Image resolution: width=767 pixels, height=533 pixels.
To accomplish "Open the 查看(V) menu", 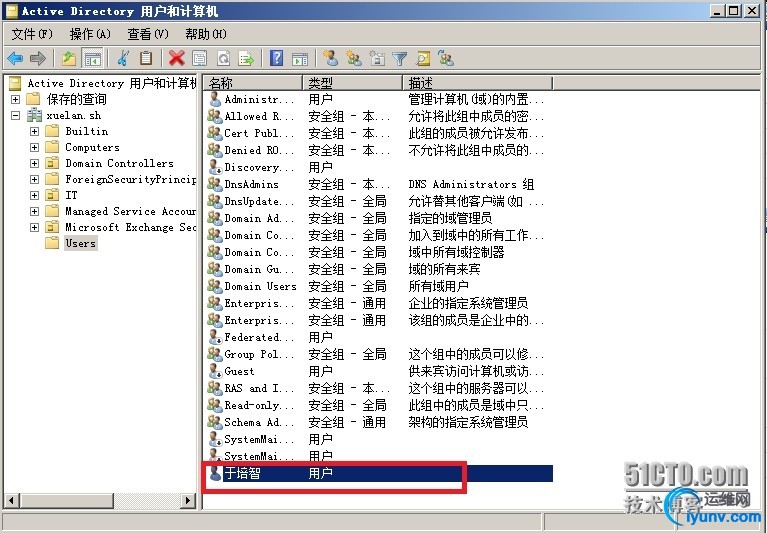I will click(x=148, y=34).
